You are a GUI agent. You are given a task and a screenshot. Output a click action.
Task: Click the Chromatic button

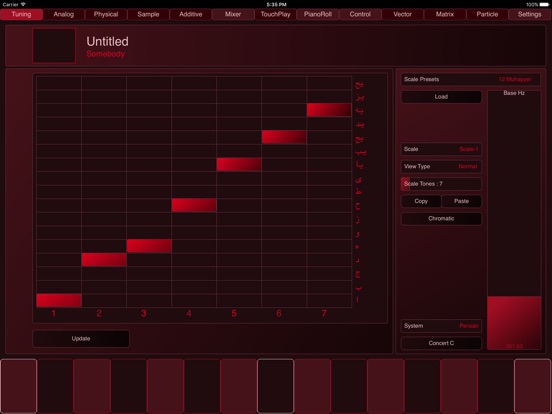(x=441, y=218)
